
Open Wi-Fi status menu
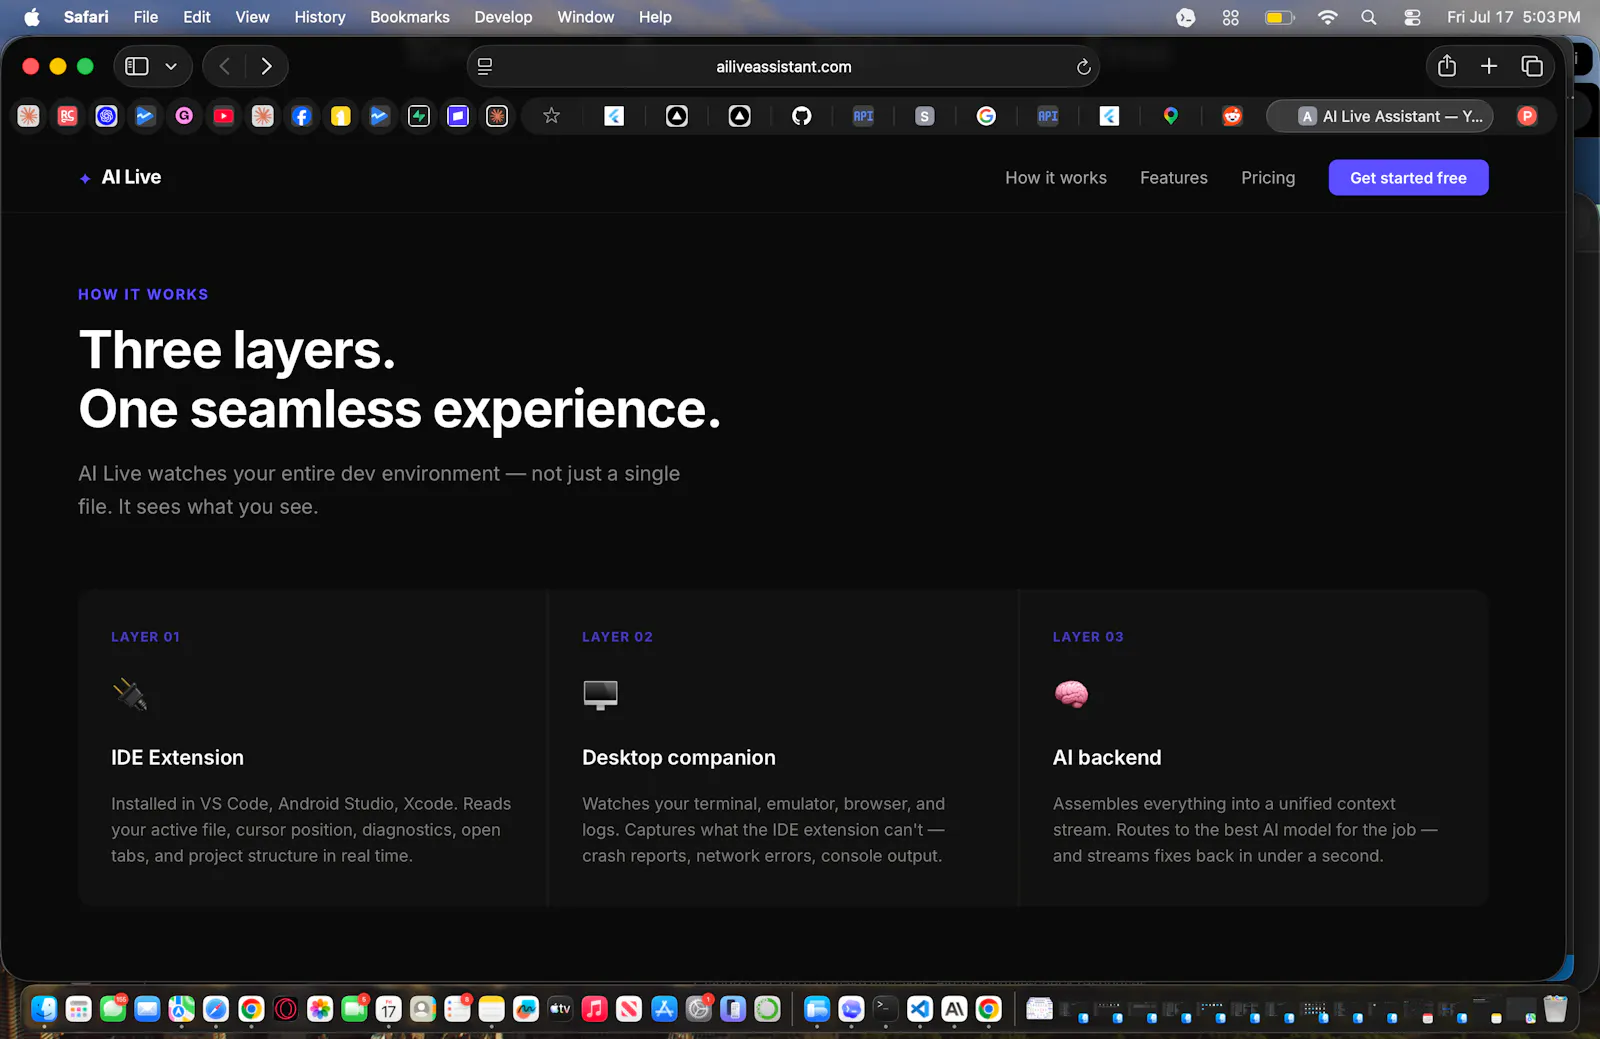point(1328,17)
